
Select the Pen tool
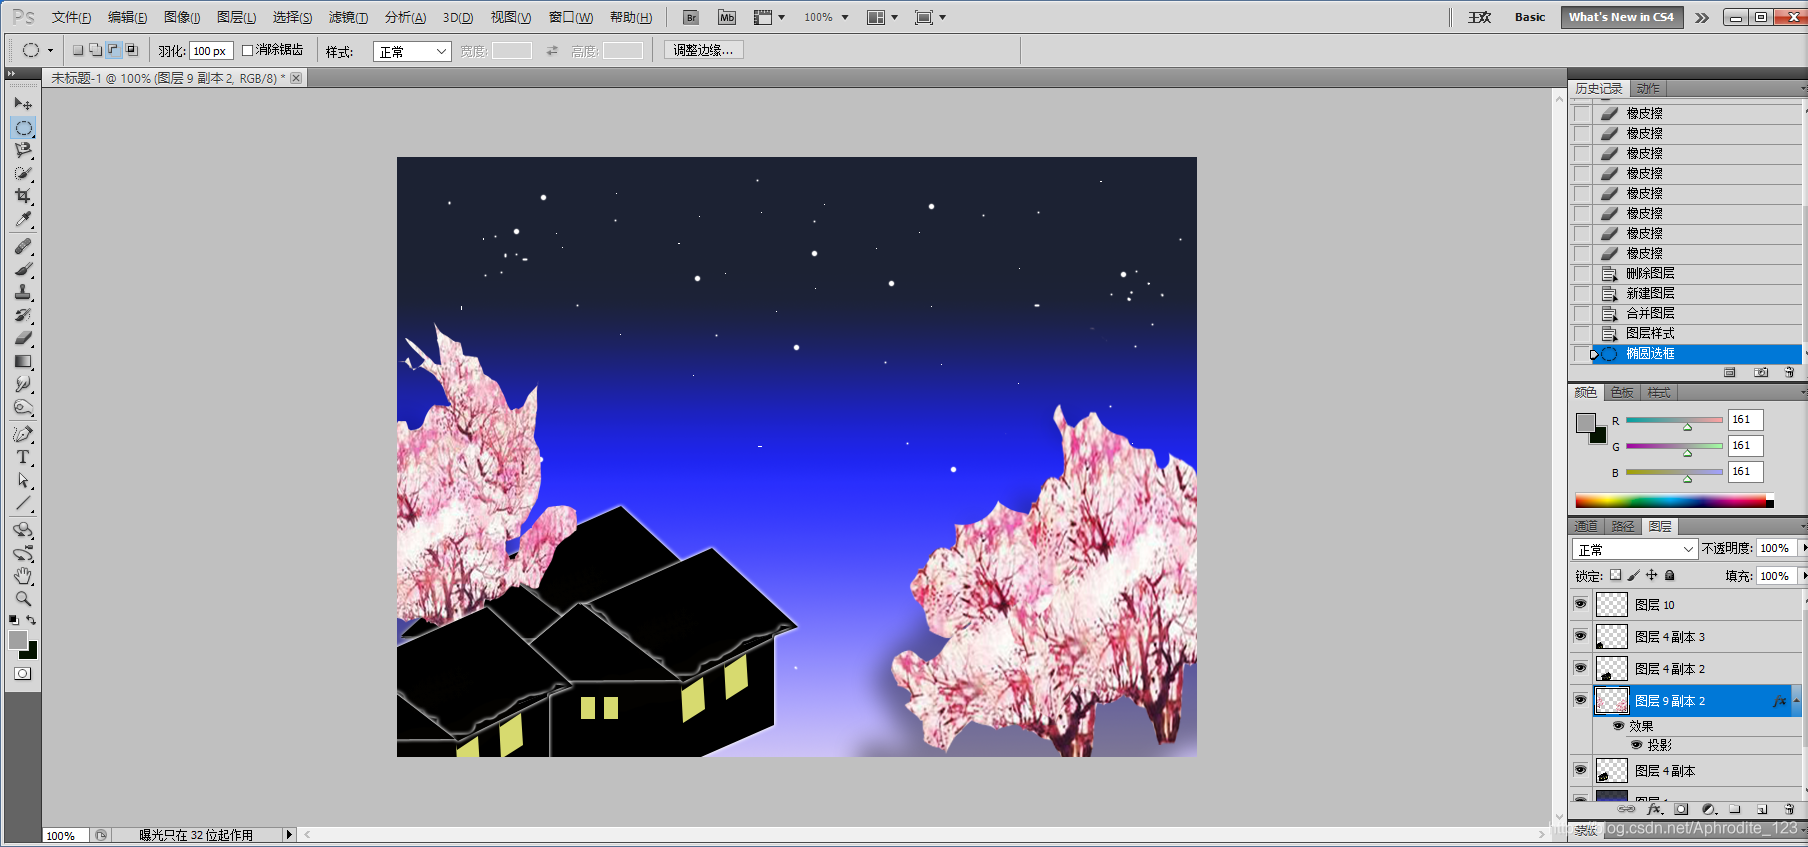coord(23,434)
